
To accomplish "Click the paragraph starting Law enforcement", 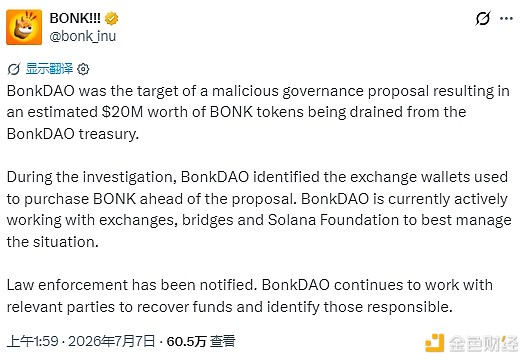I will click(250, 296).
